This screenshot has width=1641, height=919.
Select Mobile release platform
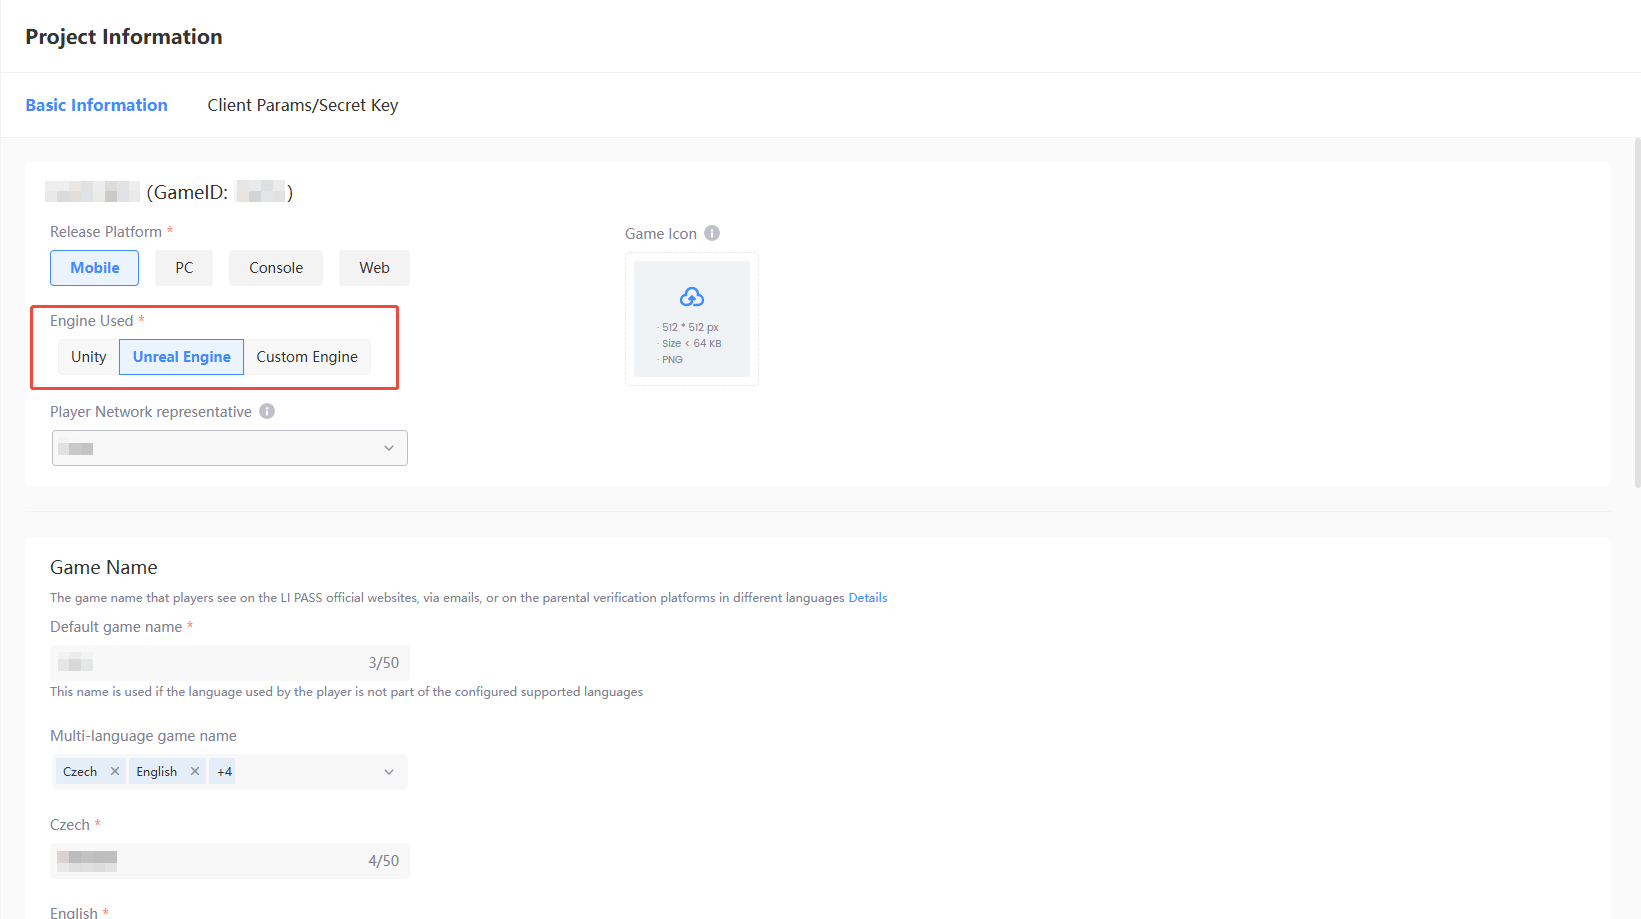pyautogui.click(x=95, y=268)
